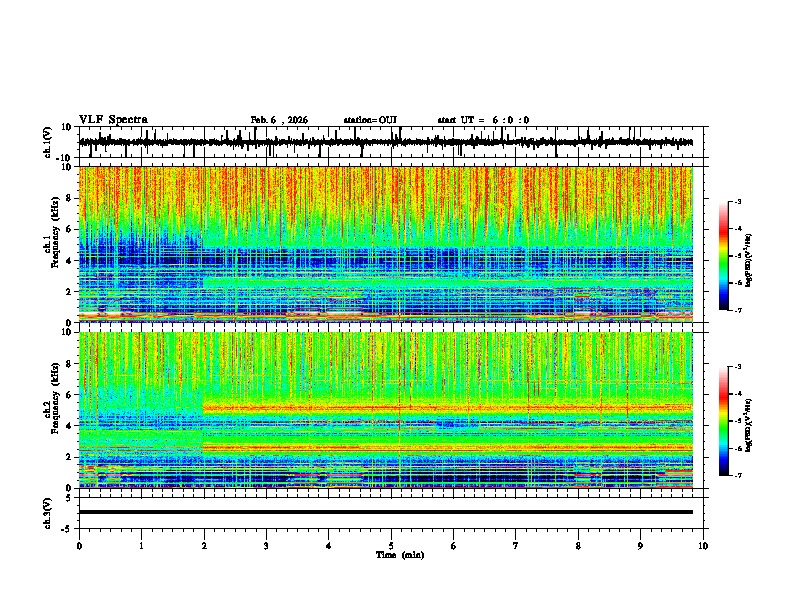Click time axis tick label "1"
The height and width of the screenshot is (612, 792).
pyautogui.click(x=141, y=546)
